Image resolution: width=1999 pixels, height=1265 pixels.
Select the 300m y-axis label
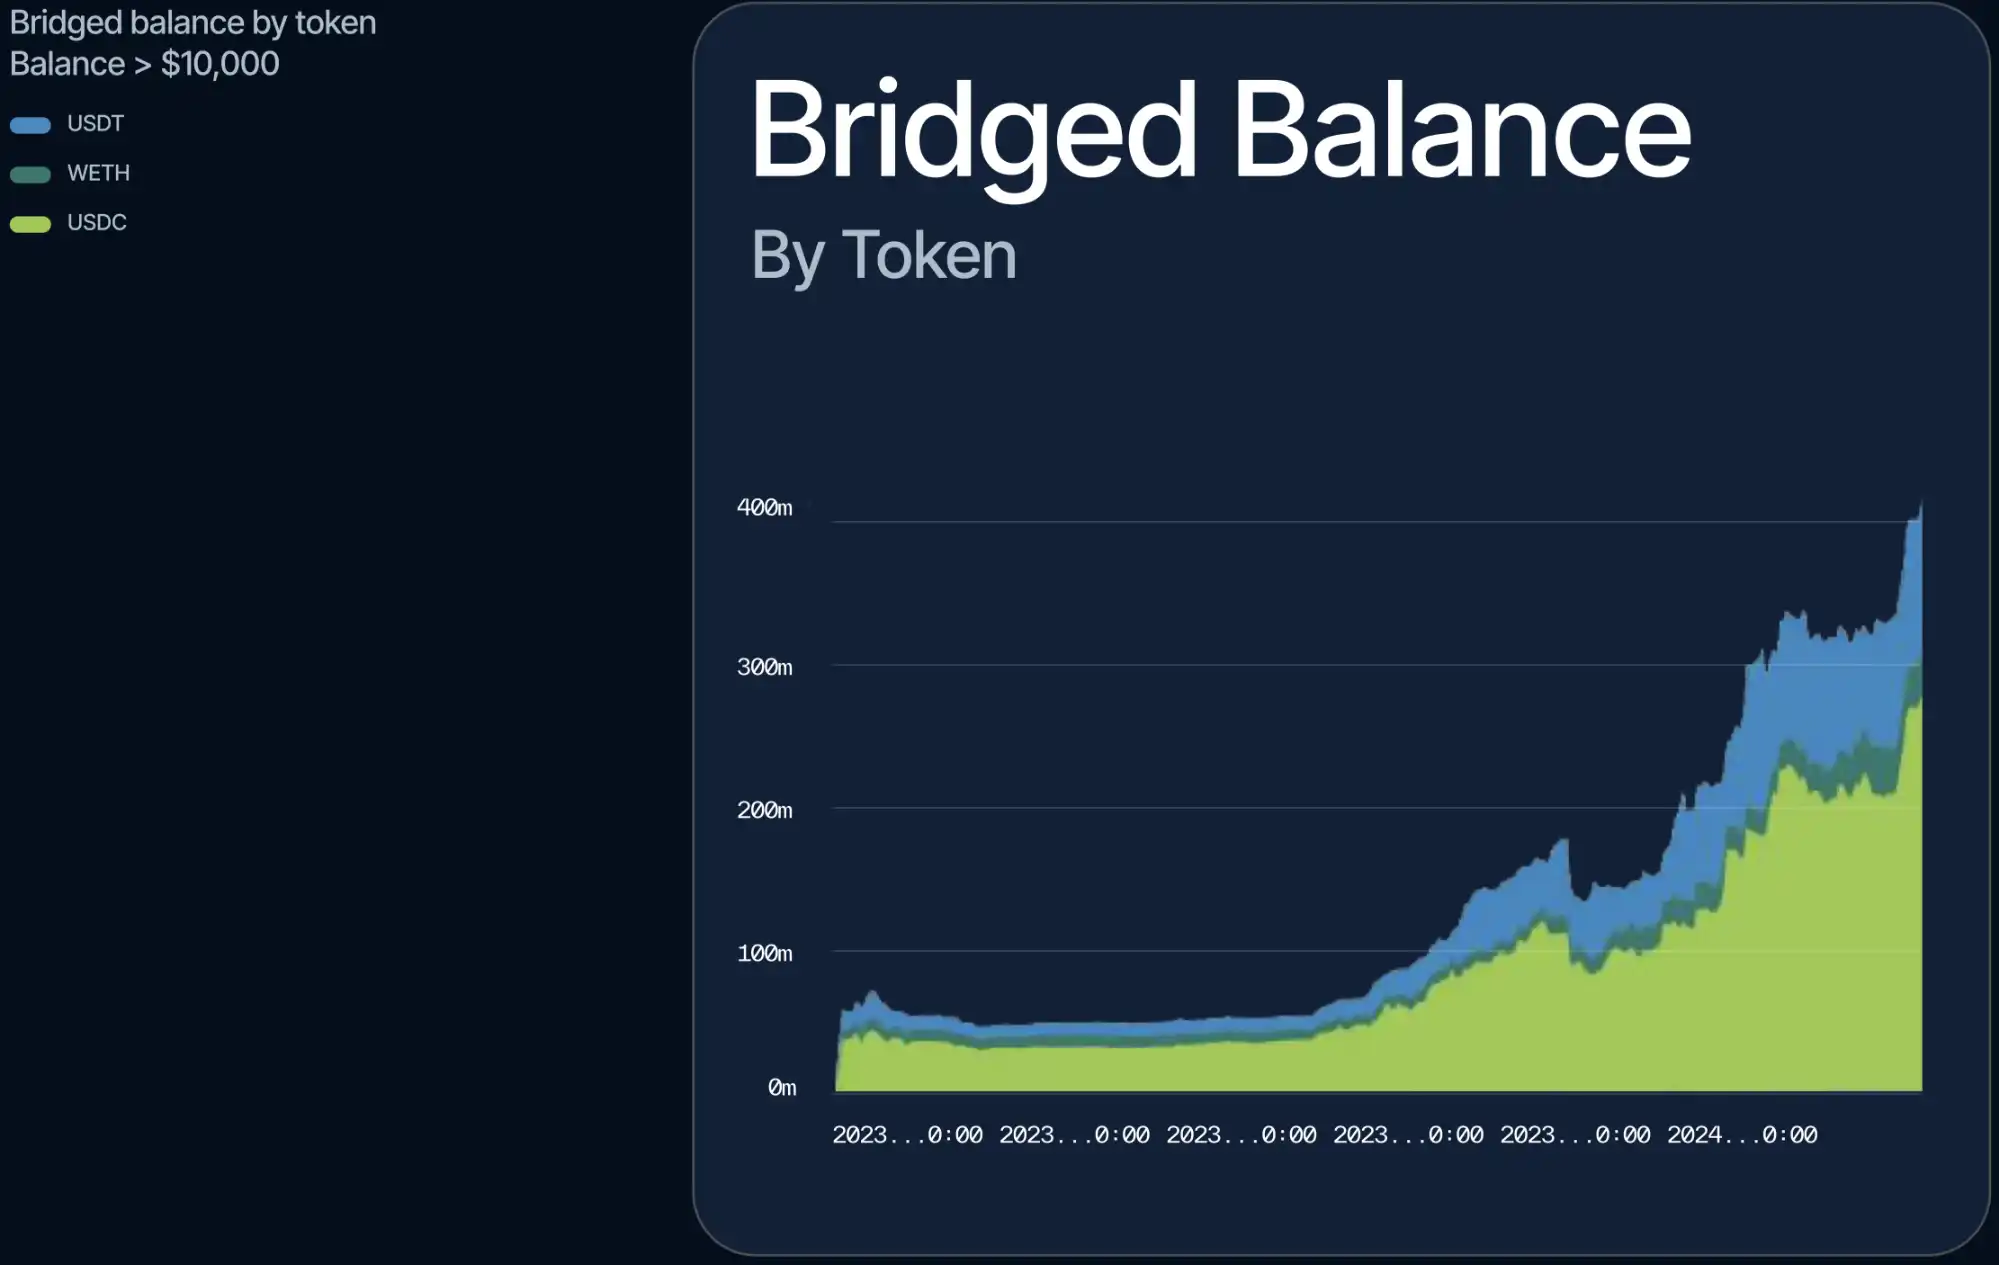click(x=764, y=667)
